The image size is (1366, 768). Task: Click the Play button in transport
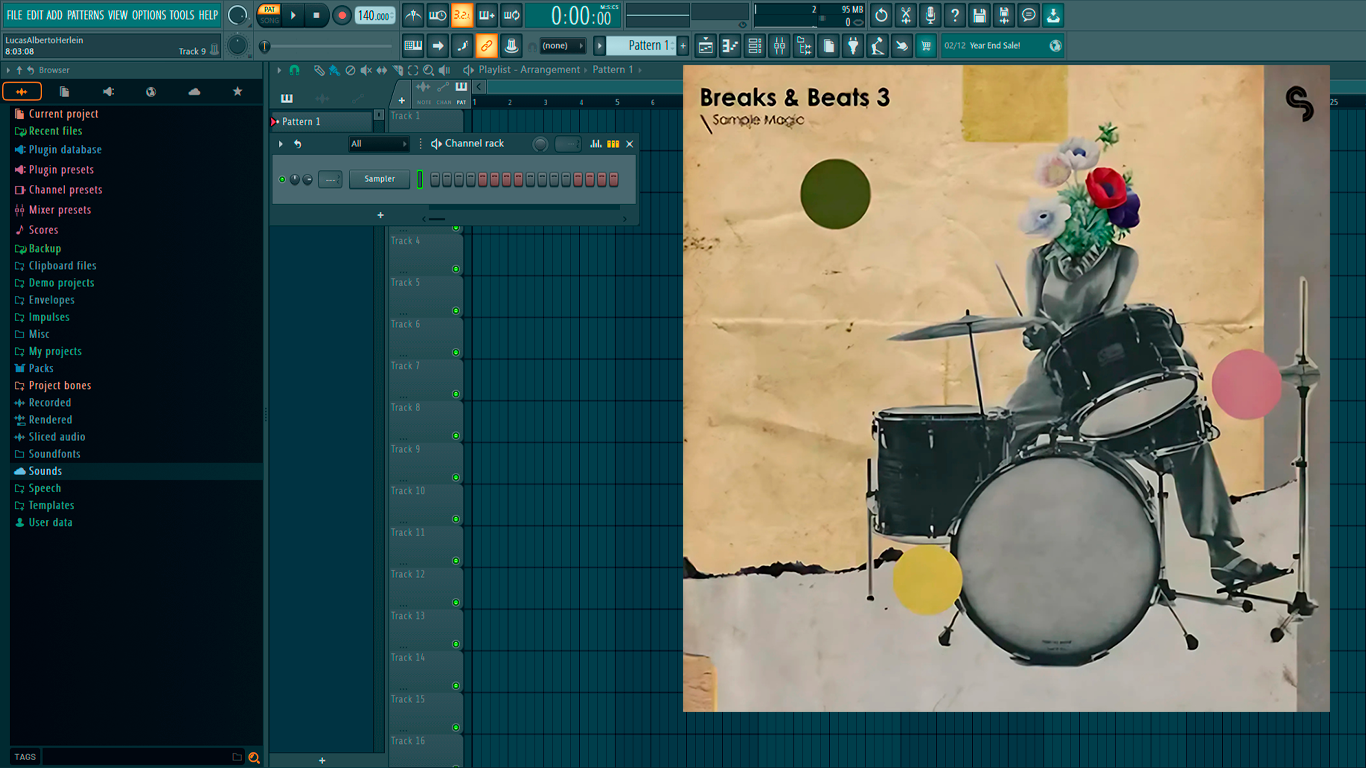(x=293, y=15)
